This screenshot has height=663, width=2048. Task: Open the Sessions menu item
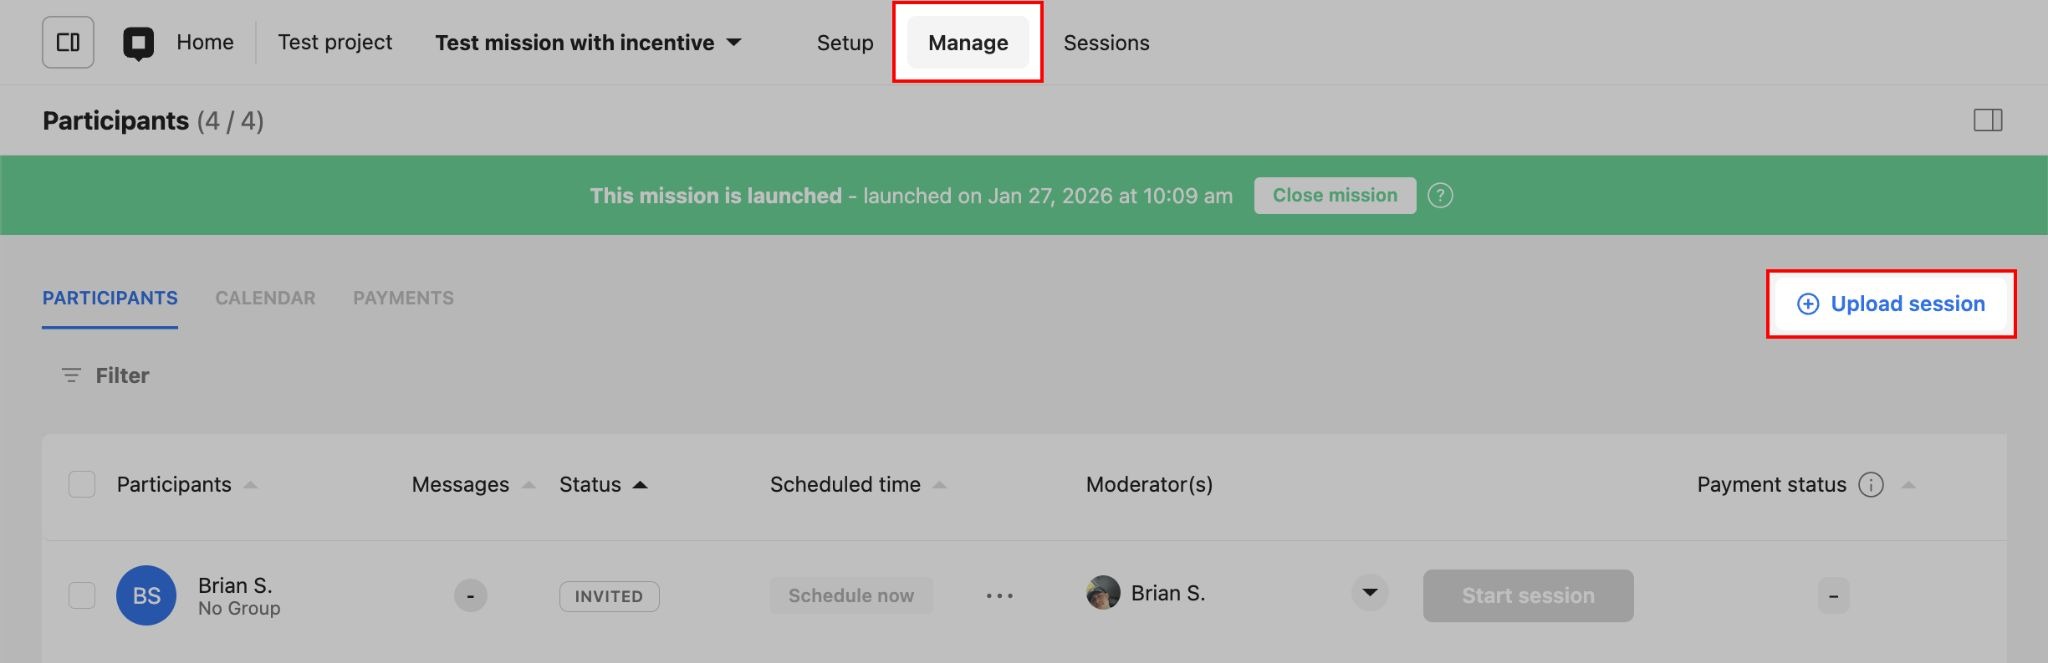[x=1106, y=43]
